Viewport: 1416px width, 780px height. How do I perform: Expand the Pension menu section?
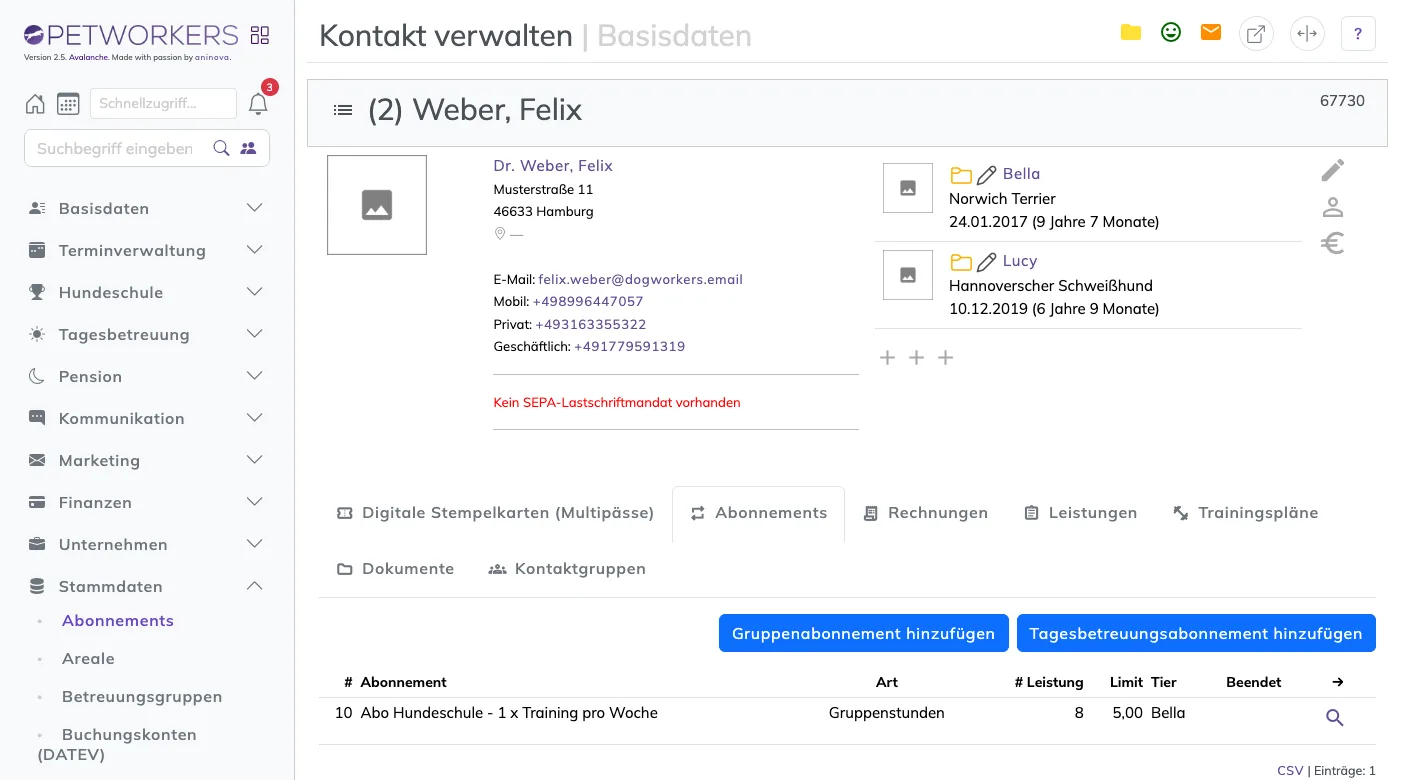click(147, 376)
